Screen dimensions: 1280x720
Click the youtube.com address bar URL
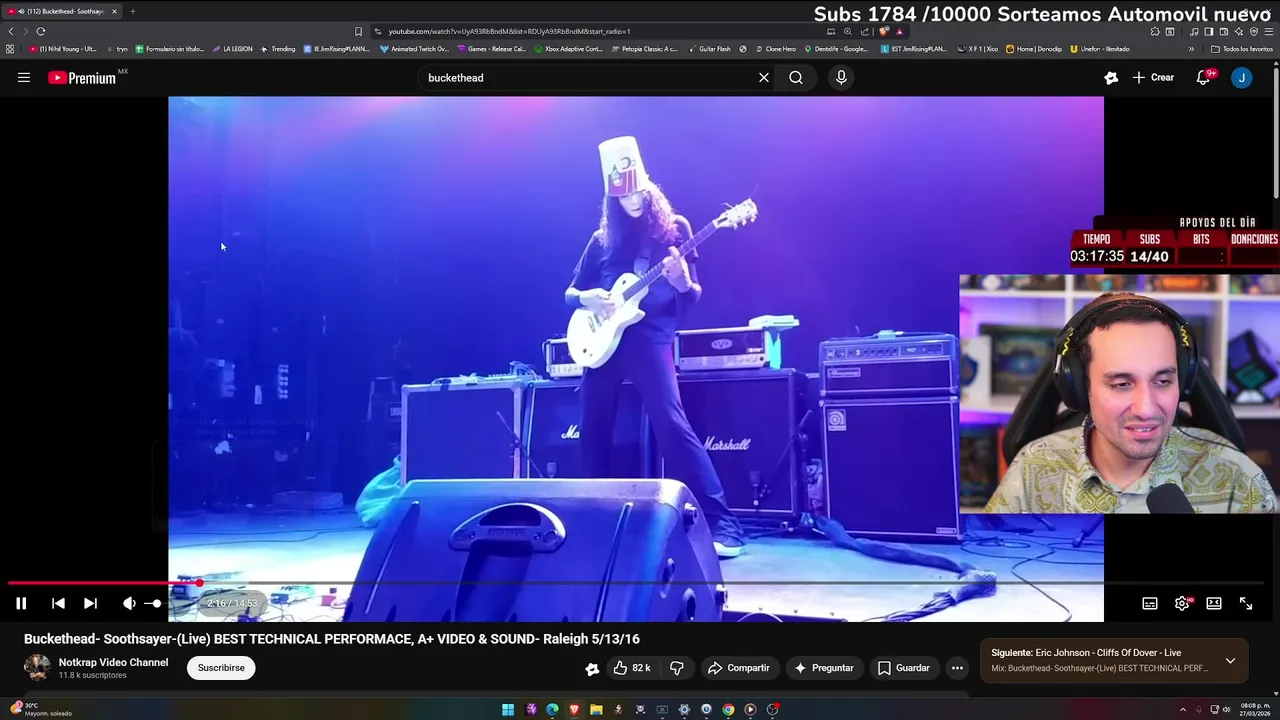point(509,31)
